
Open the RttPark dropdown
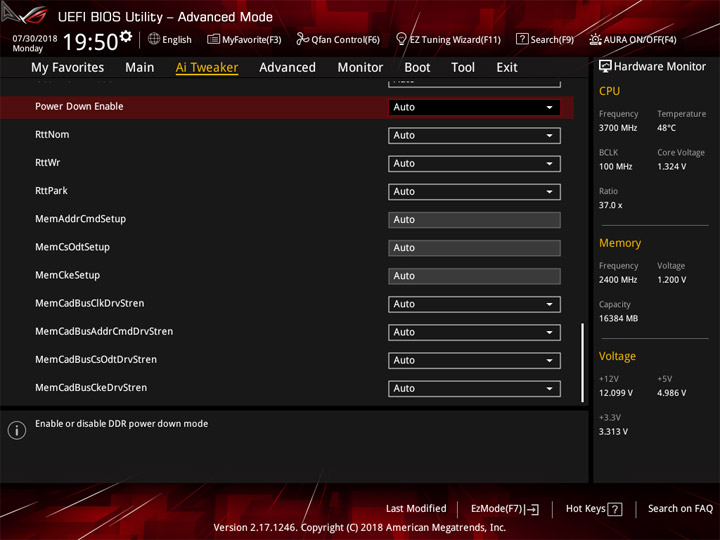[474, 191]
